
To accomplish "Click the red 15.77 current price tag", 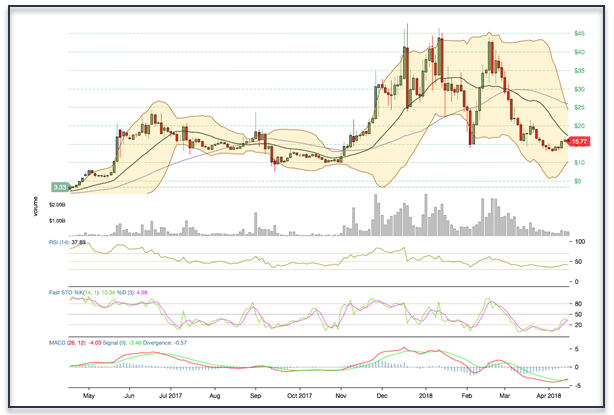I will click(x=578, y=142).
